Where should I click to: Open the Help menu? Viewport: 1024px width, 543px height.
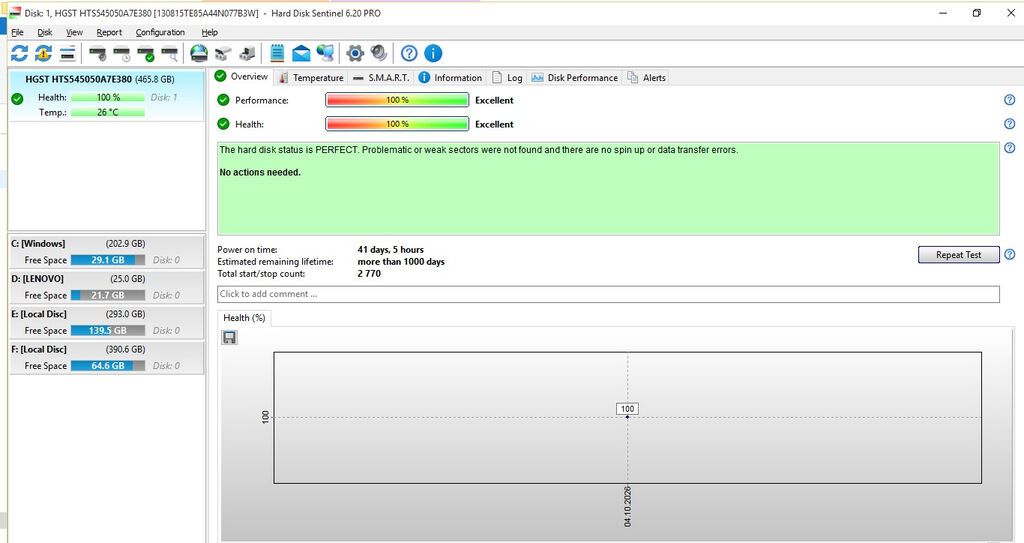click(x=209, y=32)
